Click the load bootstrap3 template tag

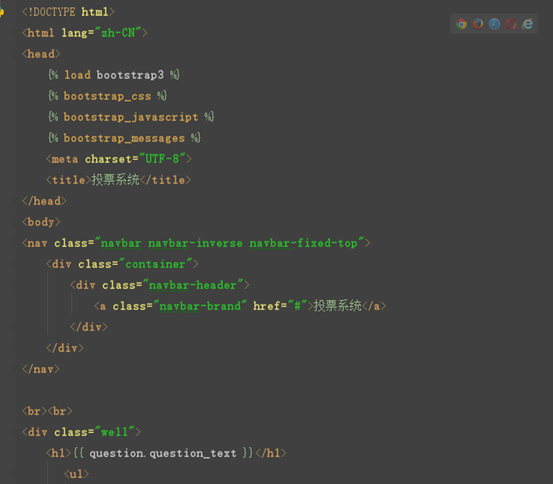[114, 75]
